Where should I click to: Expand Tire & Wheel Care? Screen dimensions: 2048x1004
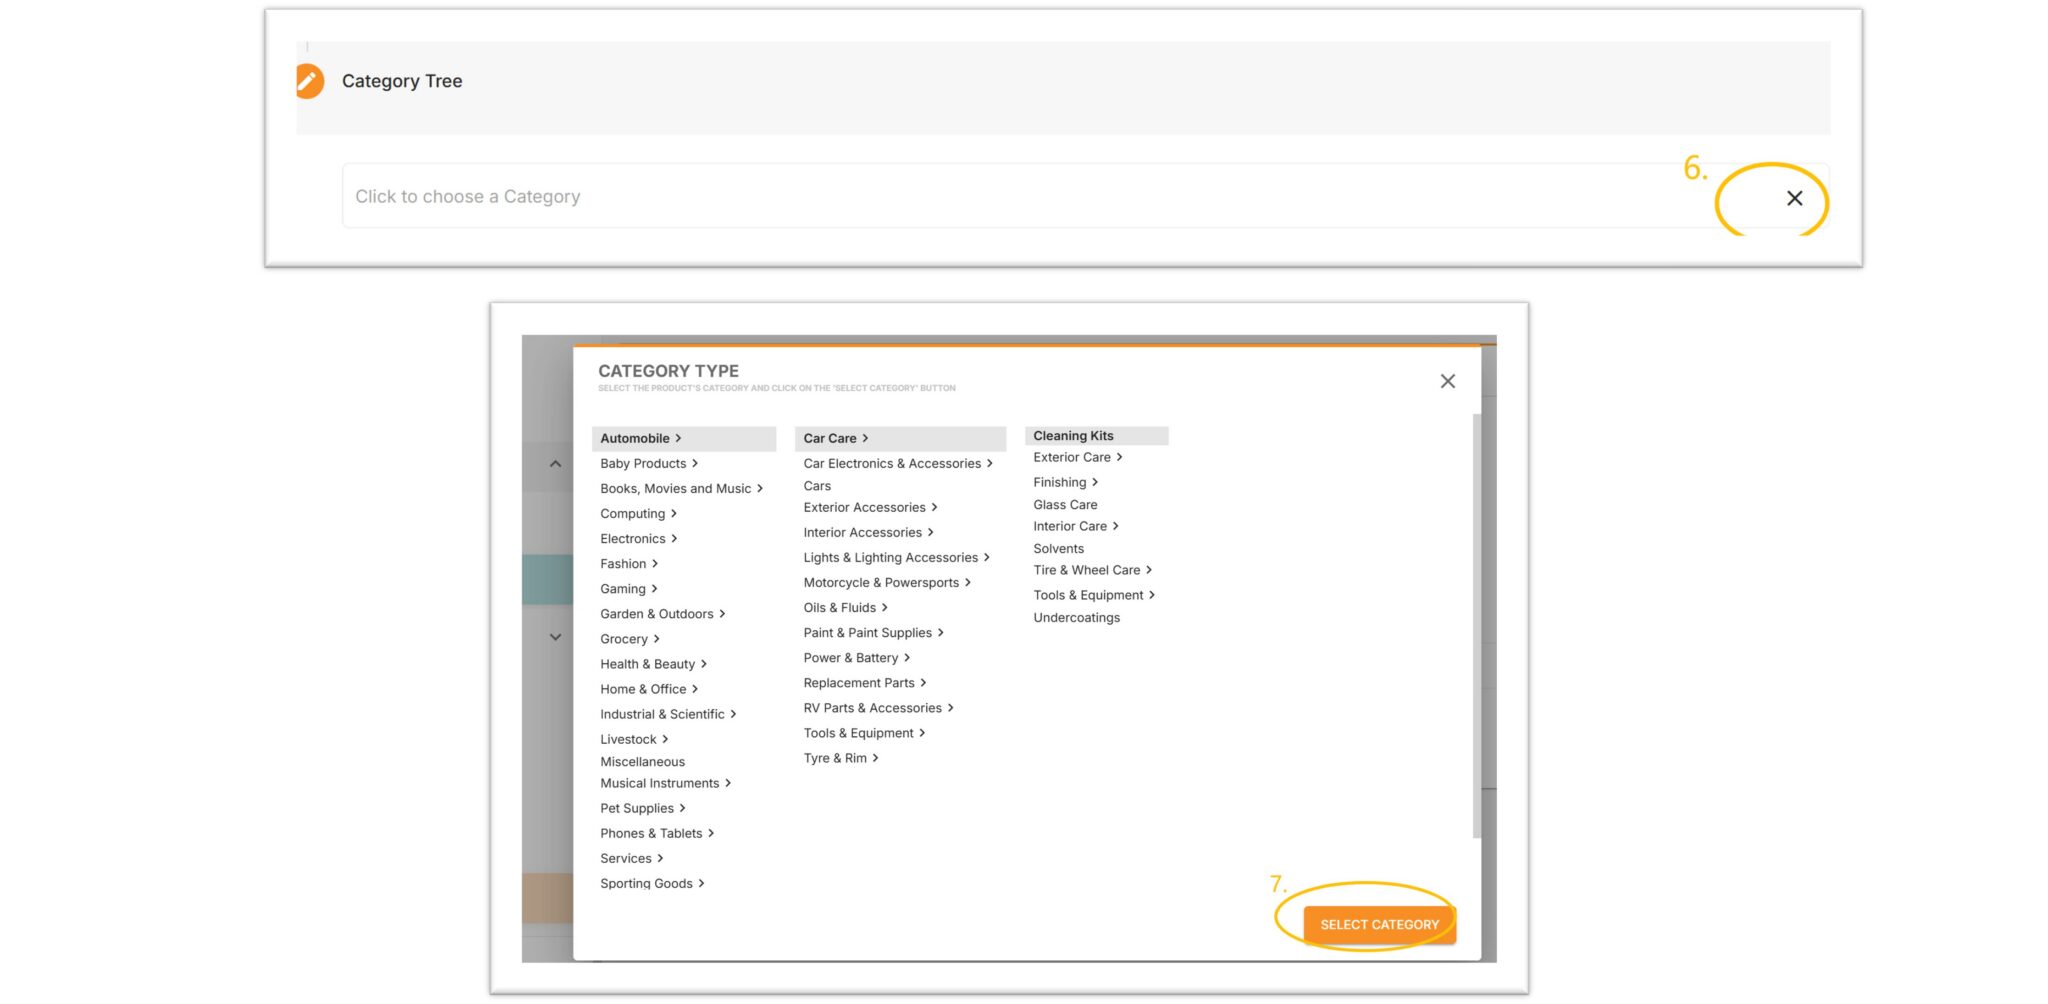pyautogui.click(x=1092, y=570)
